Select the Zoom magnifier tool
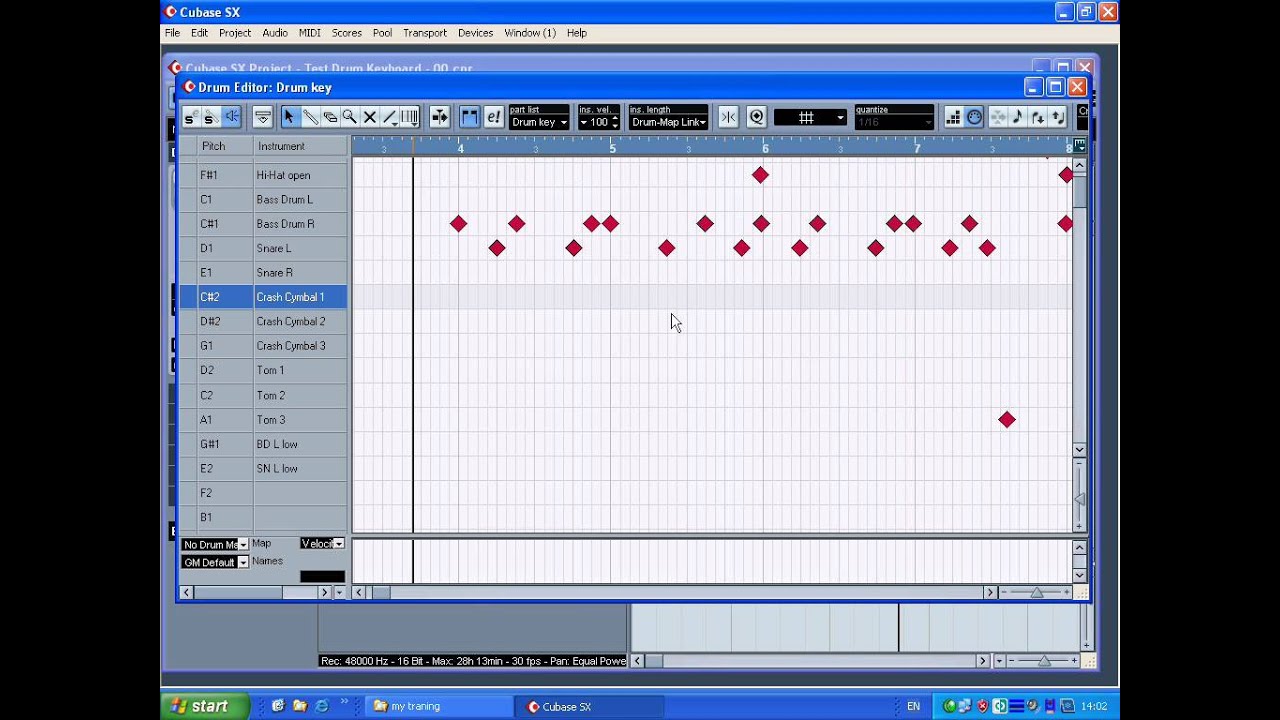Image resolution: width=1280 pixels, height=720 pixels. 350,118
